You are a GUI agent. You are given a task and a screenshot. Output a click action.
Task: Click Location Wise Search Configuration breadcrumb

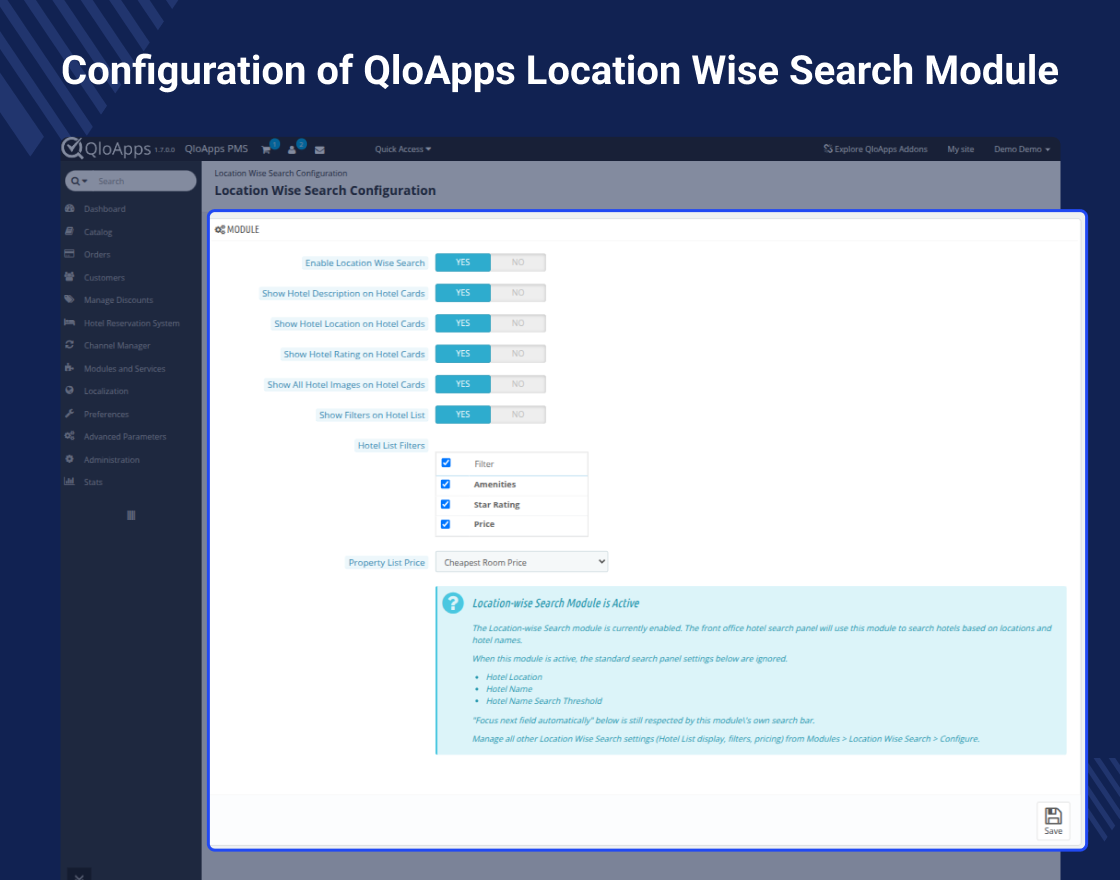click(281, 173)
